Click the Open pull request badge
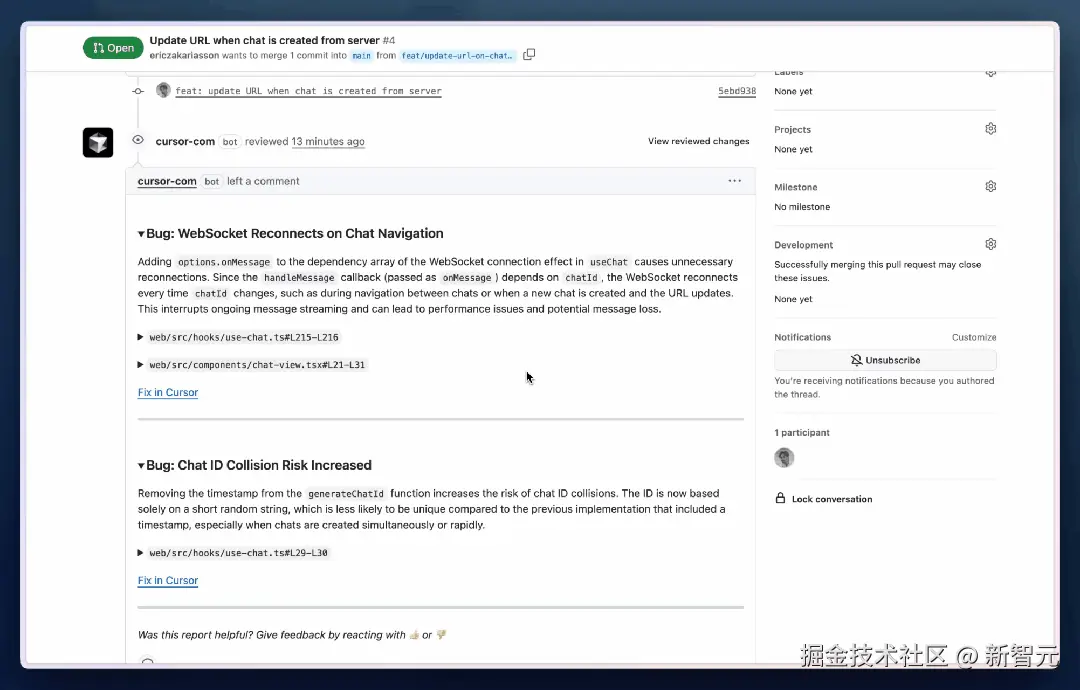 tap(113, 48)
